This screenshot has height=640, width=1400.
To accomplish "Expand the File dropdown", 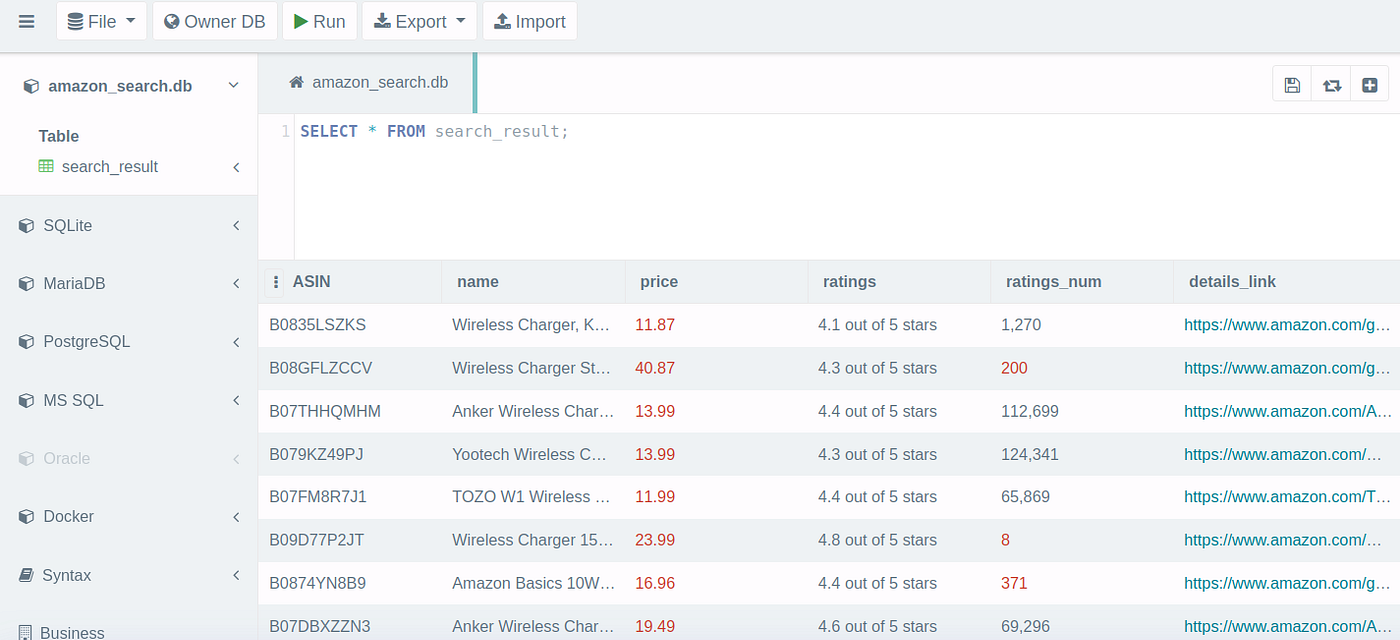I will coord(100,20).
